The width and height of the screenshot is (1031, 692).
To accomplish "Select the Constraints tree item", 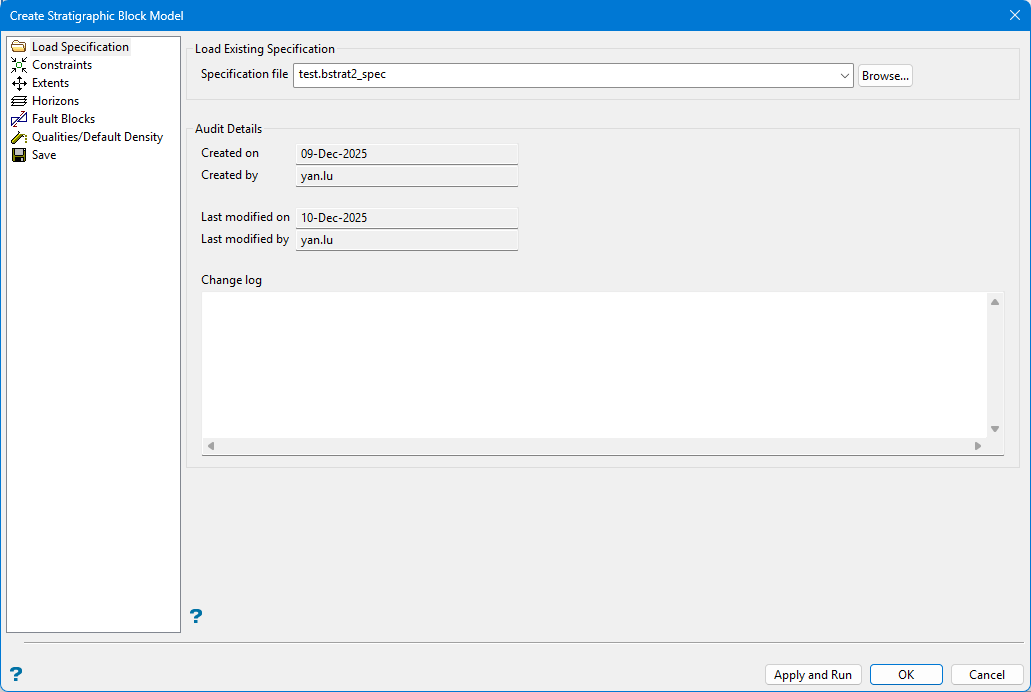I will click(61, 65).
